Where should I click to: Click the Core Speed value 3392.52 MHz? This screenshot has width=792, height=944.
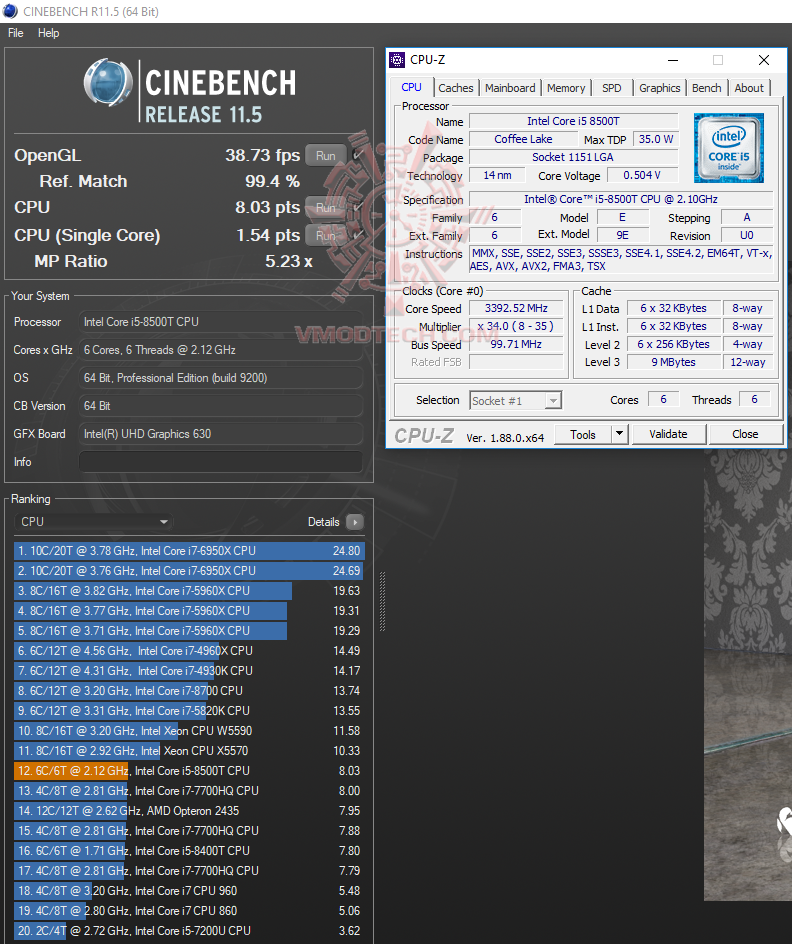516,308
